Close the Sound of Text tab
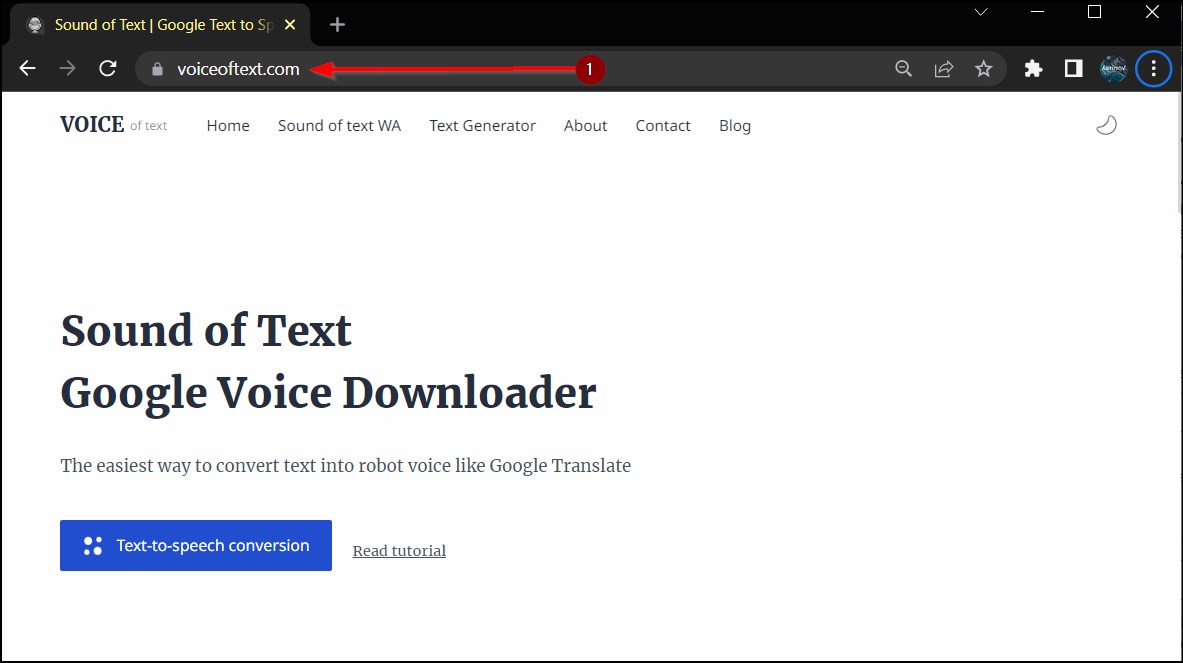 pyautogui.click(x=290, y=25)
